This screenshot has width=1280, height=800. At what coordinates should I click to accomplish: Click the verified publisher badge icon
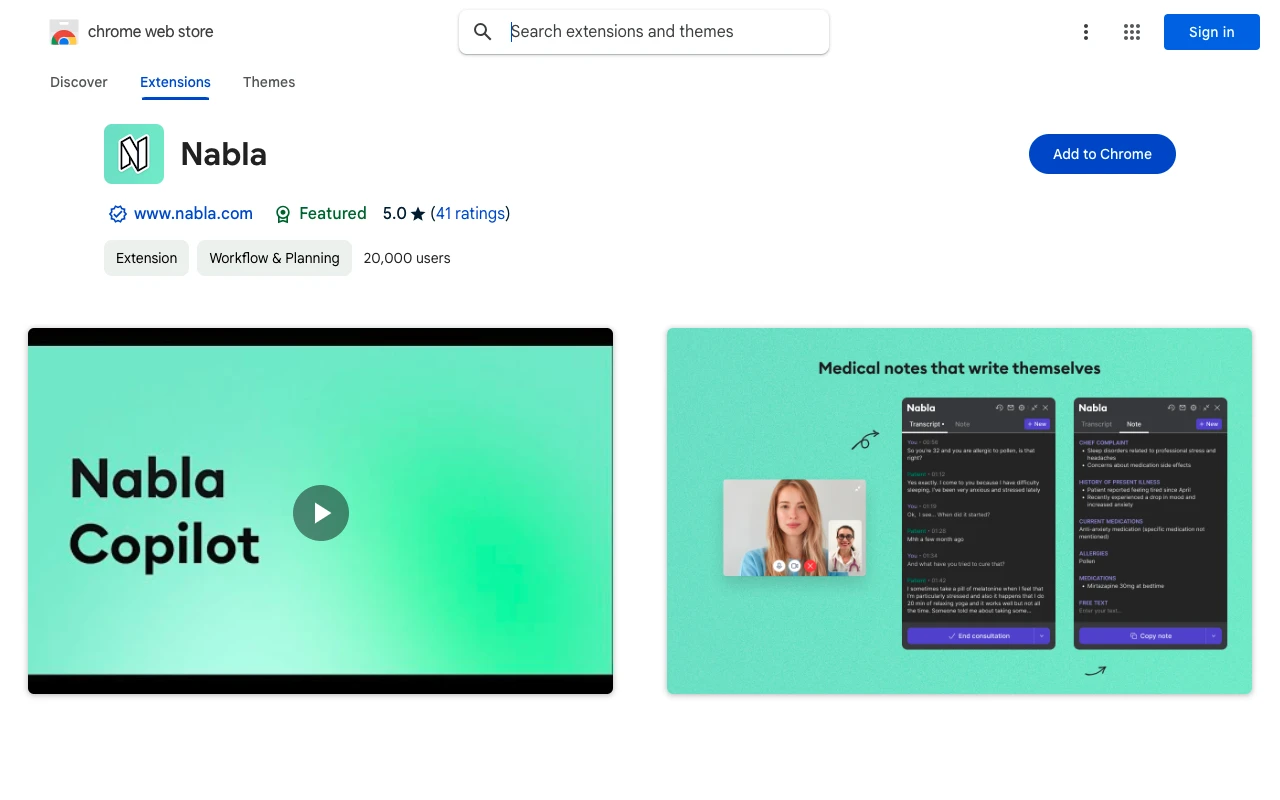coord(118,214)
